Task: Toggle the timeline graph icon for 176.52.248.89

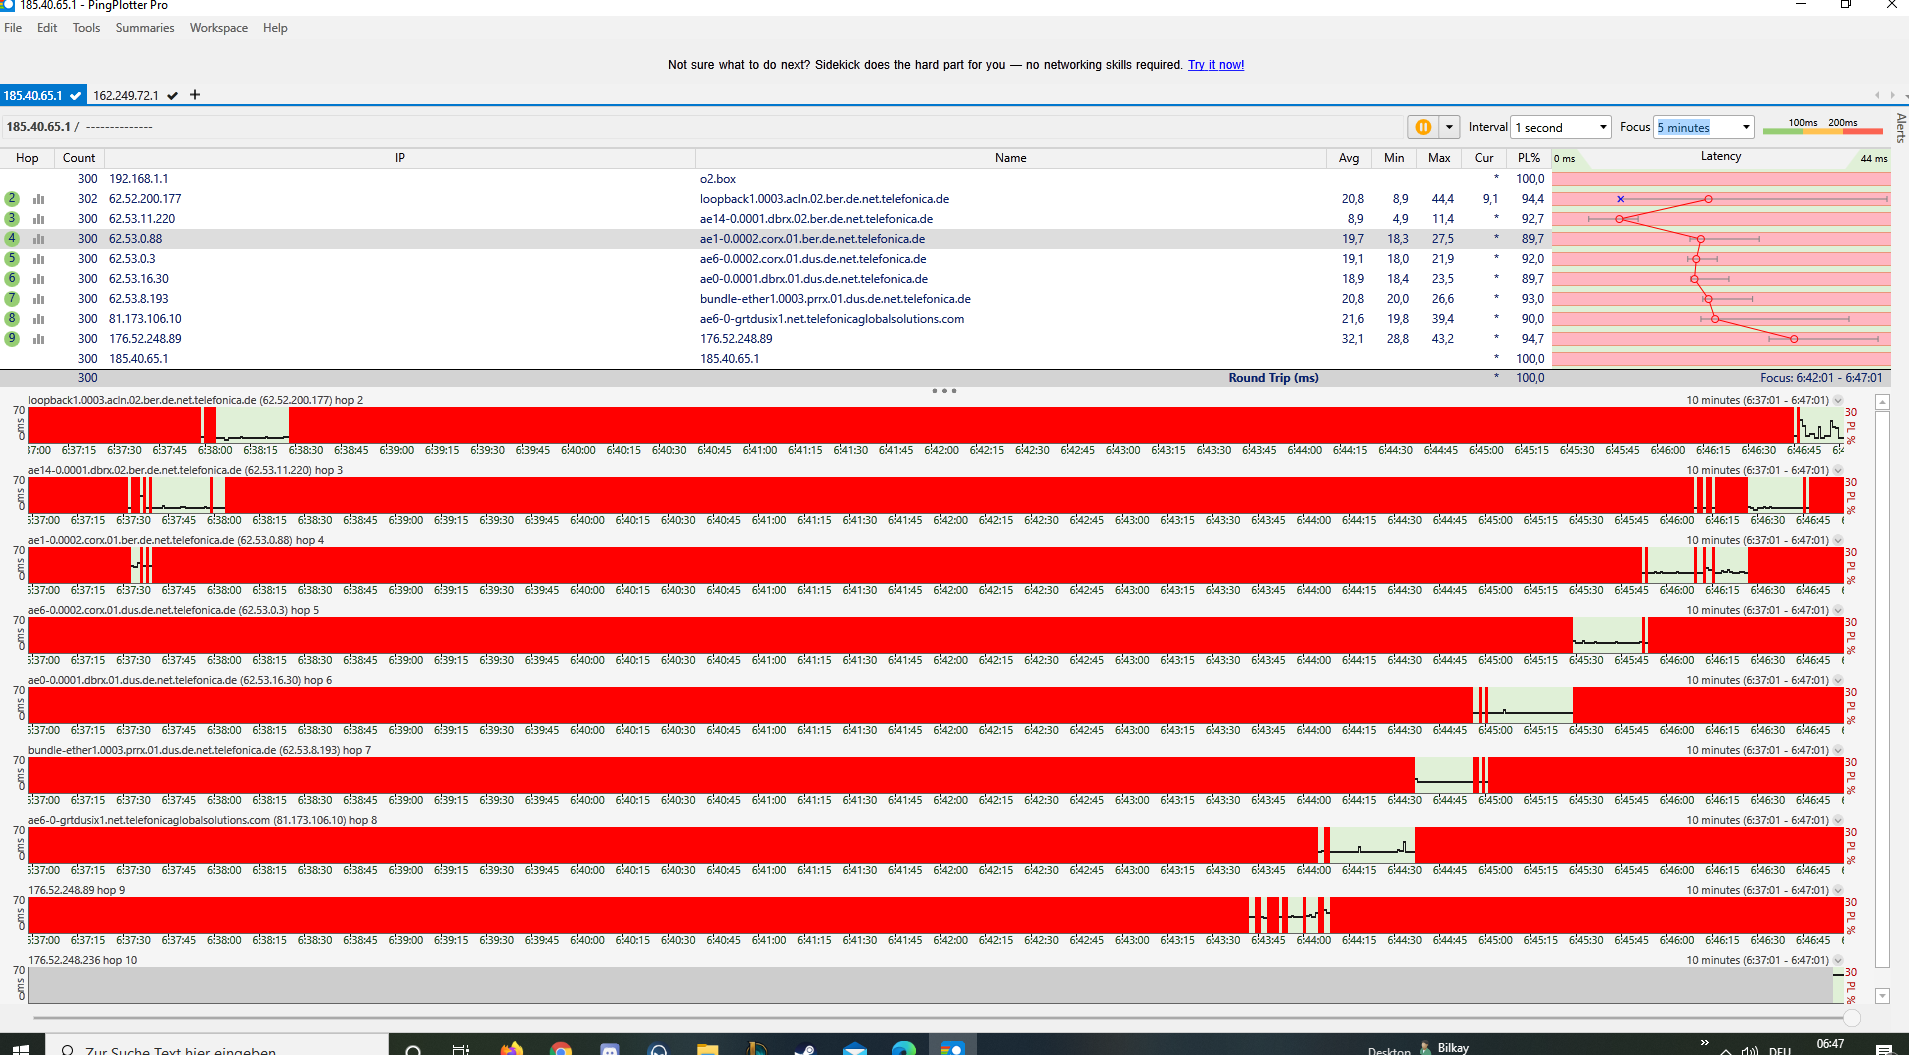Action: pos(38,339)
